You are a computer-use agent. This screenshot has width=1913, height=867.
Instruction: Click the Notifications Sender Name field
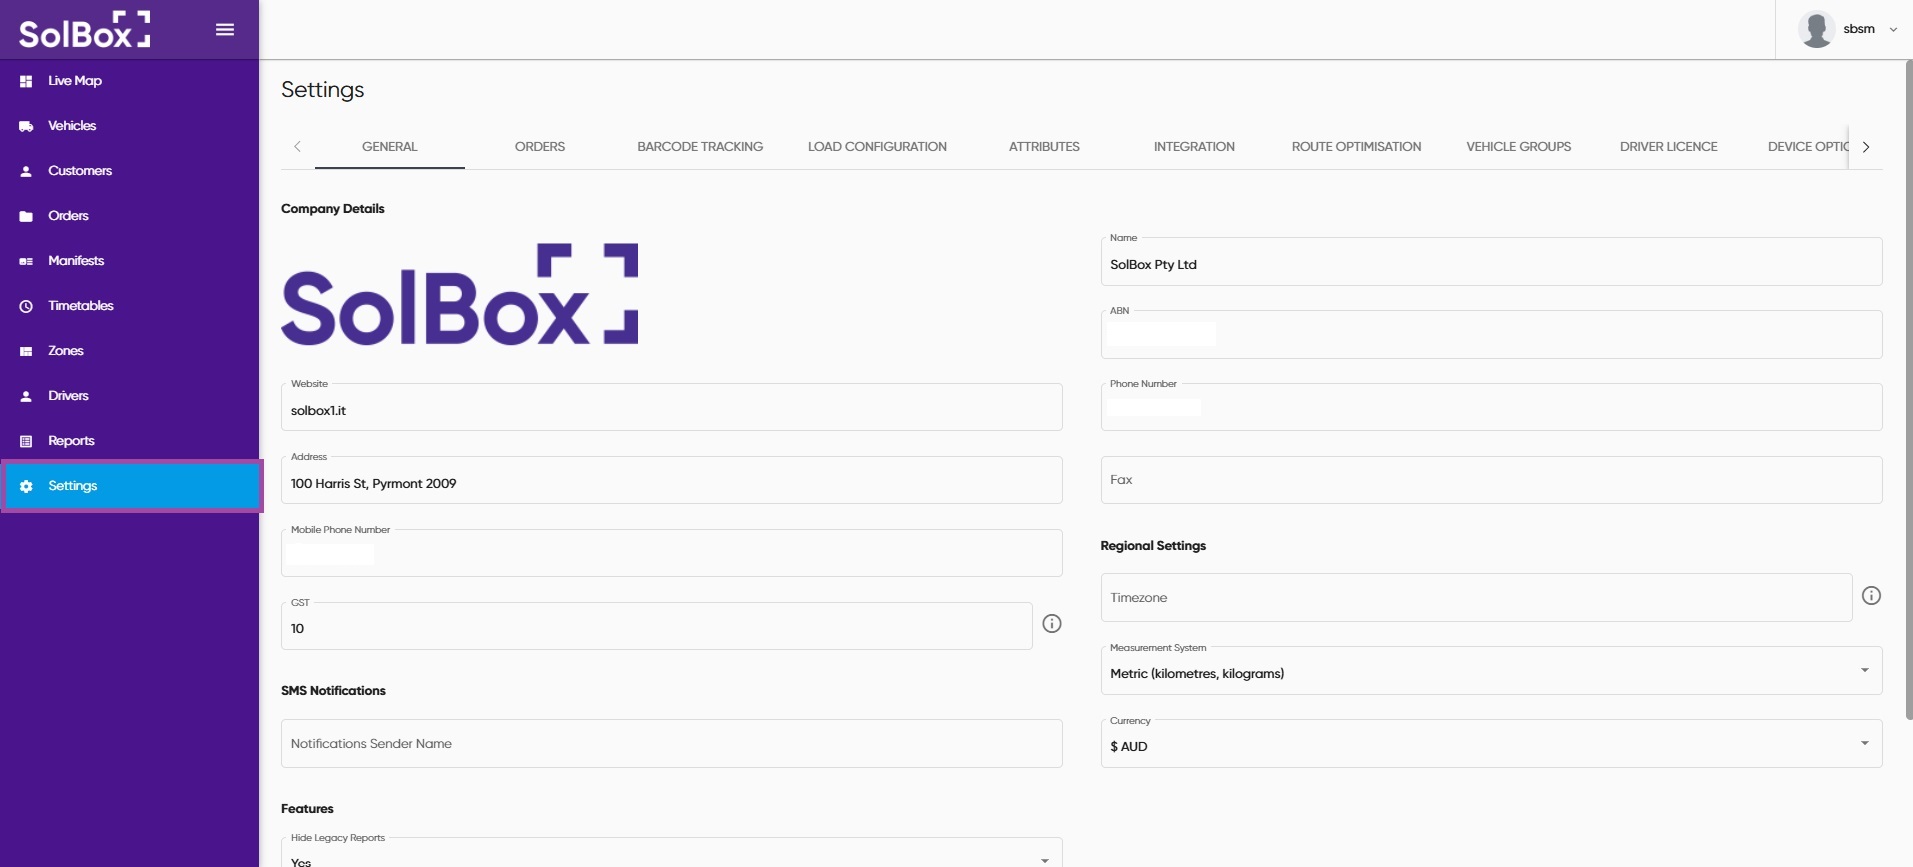(x=671, y=744)
